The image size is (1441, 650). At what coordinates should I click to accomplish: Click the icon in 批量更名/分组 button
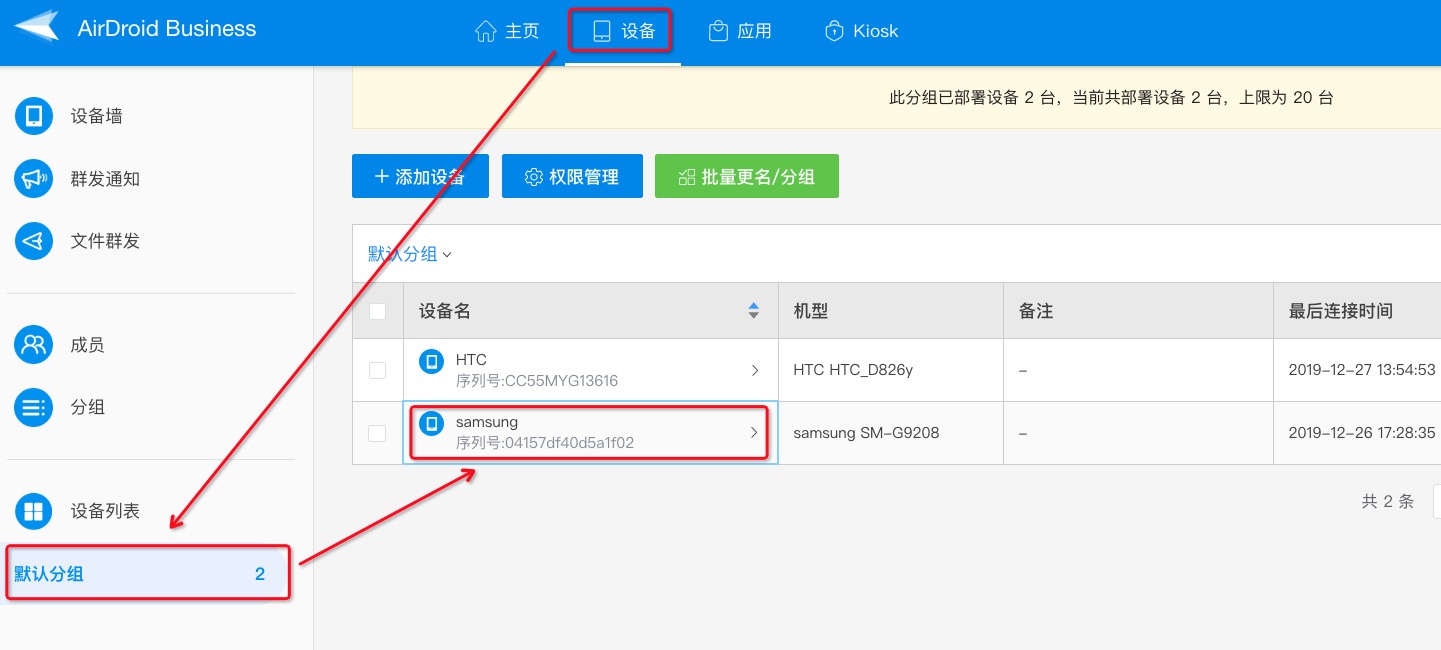click(x=686, y=177)
